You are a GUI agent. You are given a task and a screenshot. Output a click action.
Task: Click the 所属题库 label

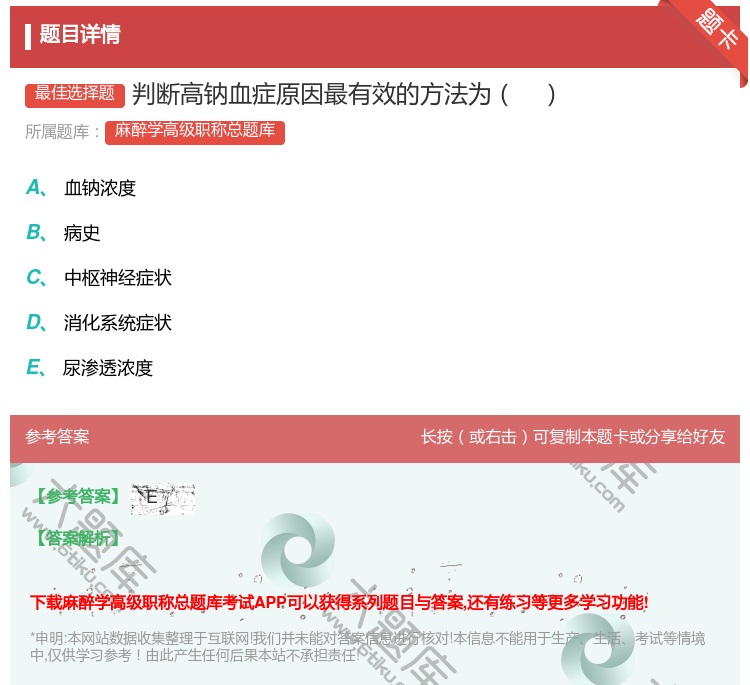click(x=62, y=132)
